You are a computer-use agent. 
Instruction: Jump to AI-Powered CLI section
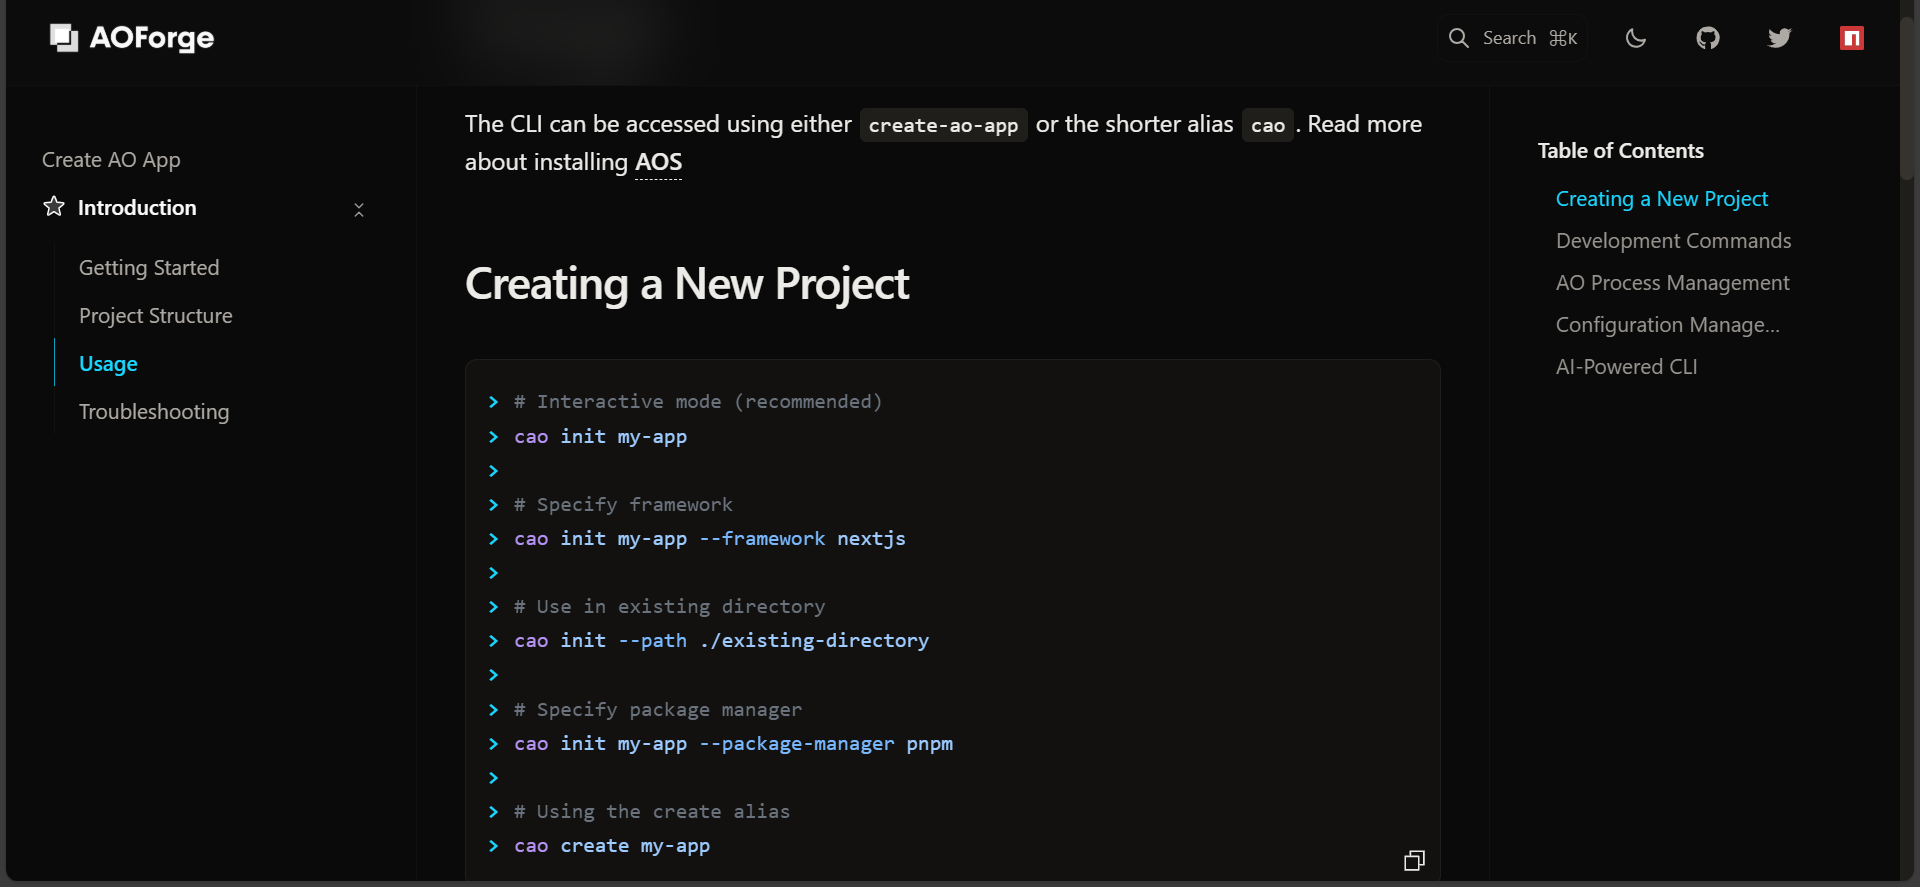point(1626,367)
